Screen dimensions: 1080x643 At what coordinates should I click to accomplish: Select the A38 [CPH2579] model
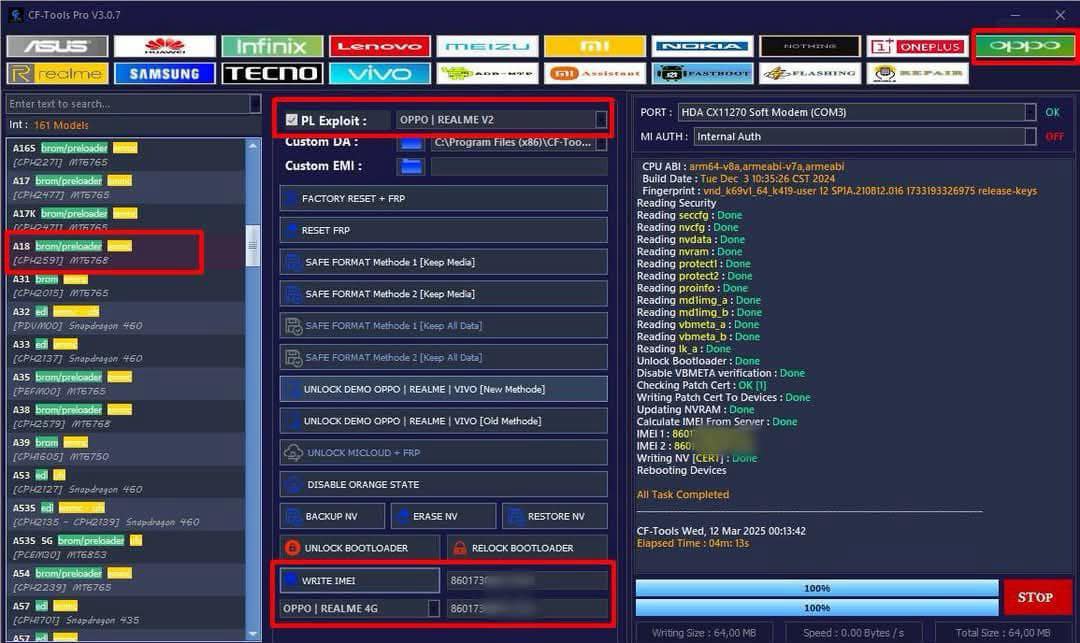[126, 417]
